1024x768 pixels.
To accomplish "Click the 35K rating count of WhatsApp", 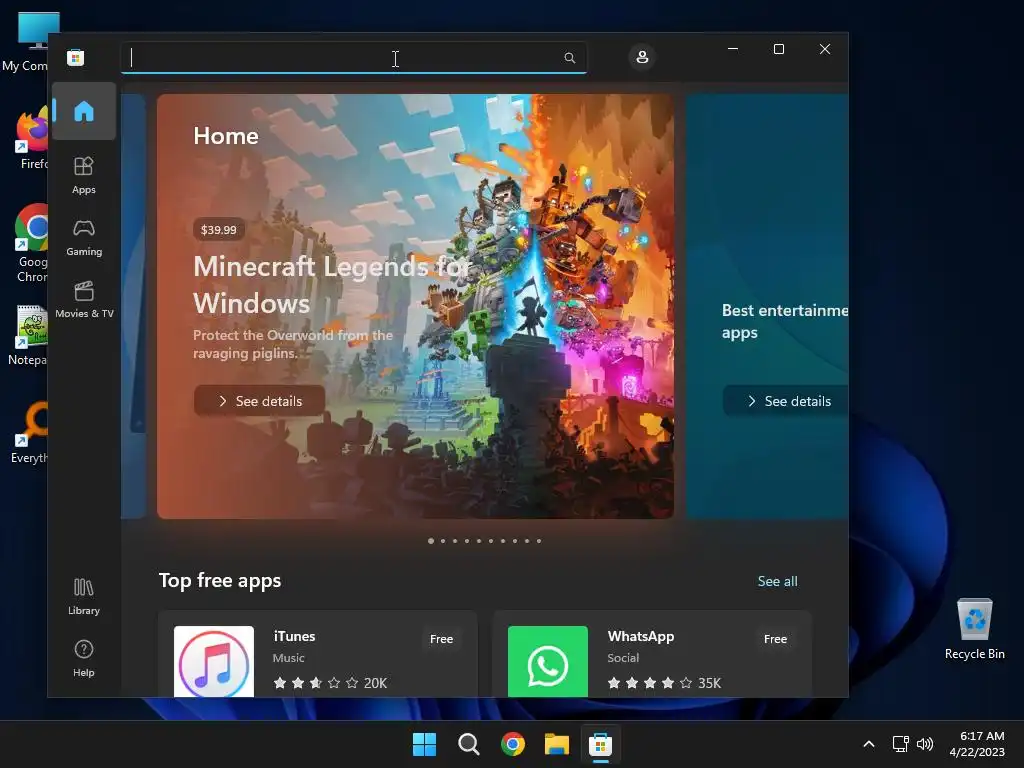I will (709, 683).
